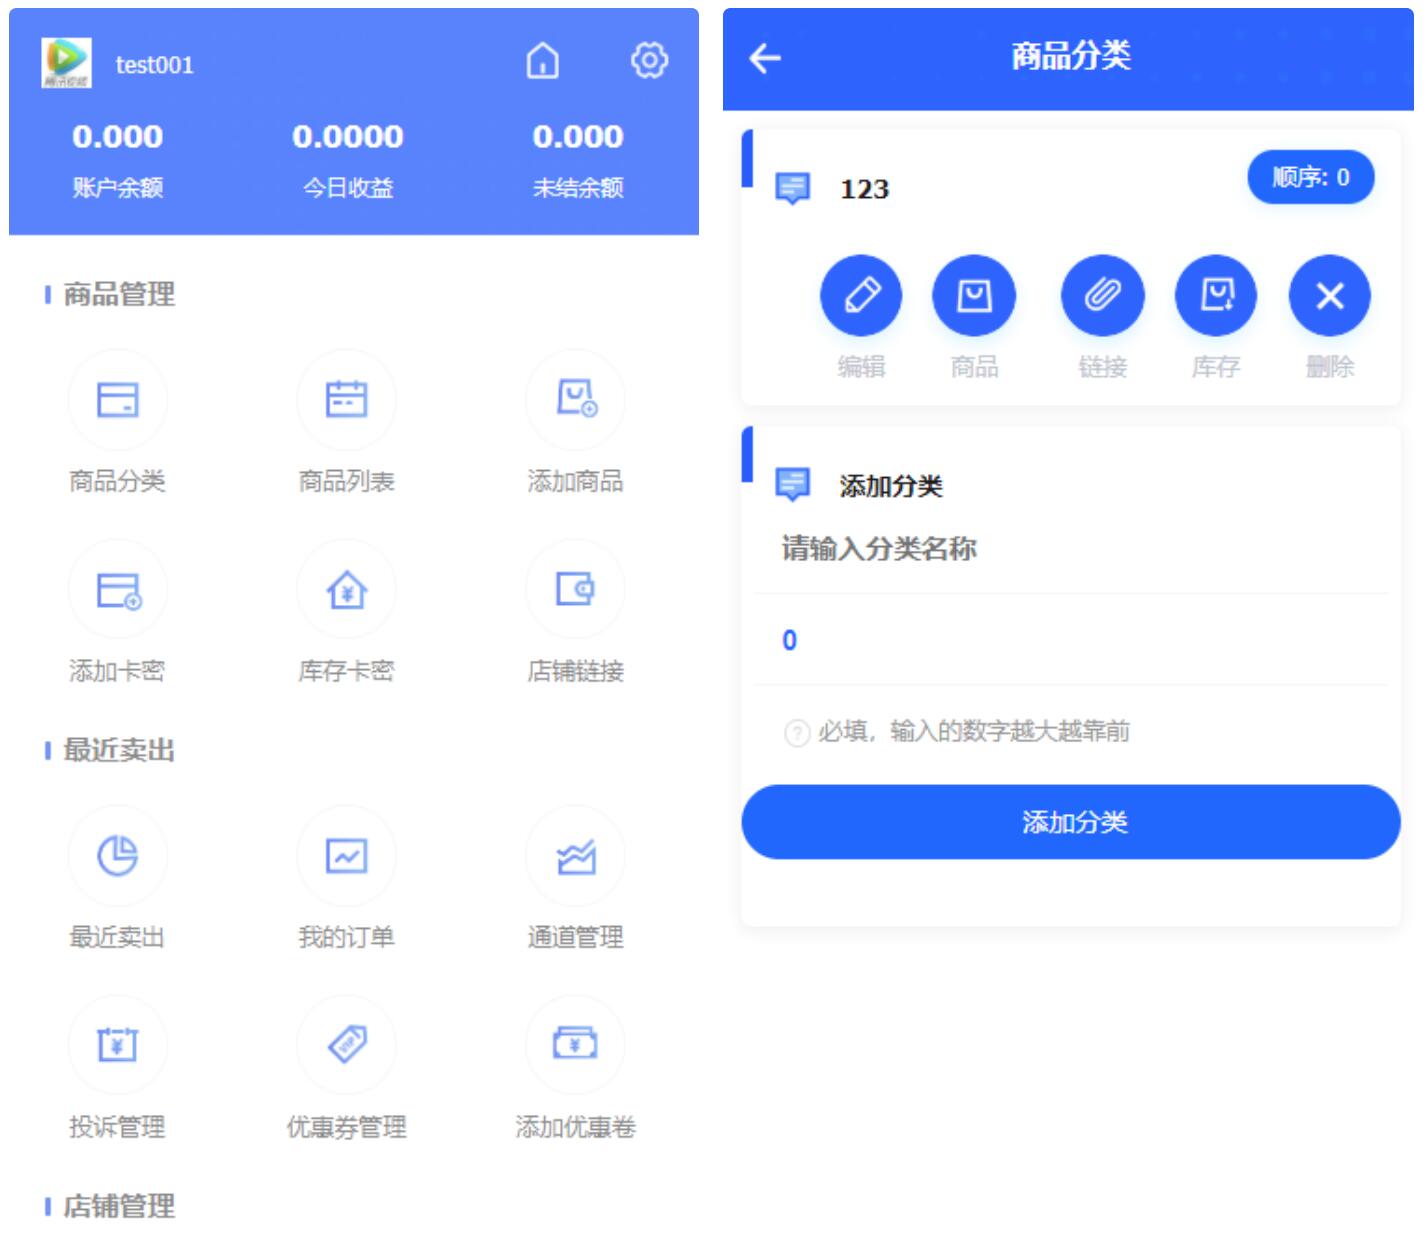
Task: Select the 商品分类 icon
Action: click(x=117, y=399)
